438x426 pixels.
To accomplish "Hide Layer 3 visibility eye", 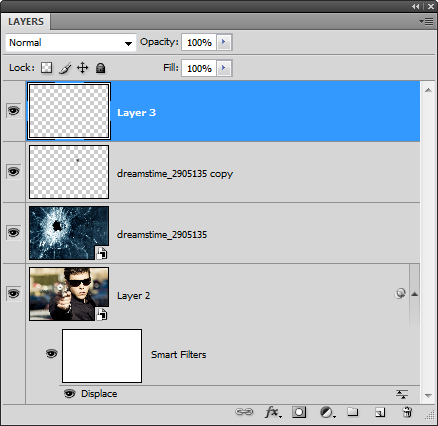I will (x=14, y=111).
